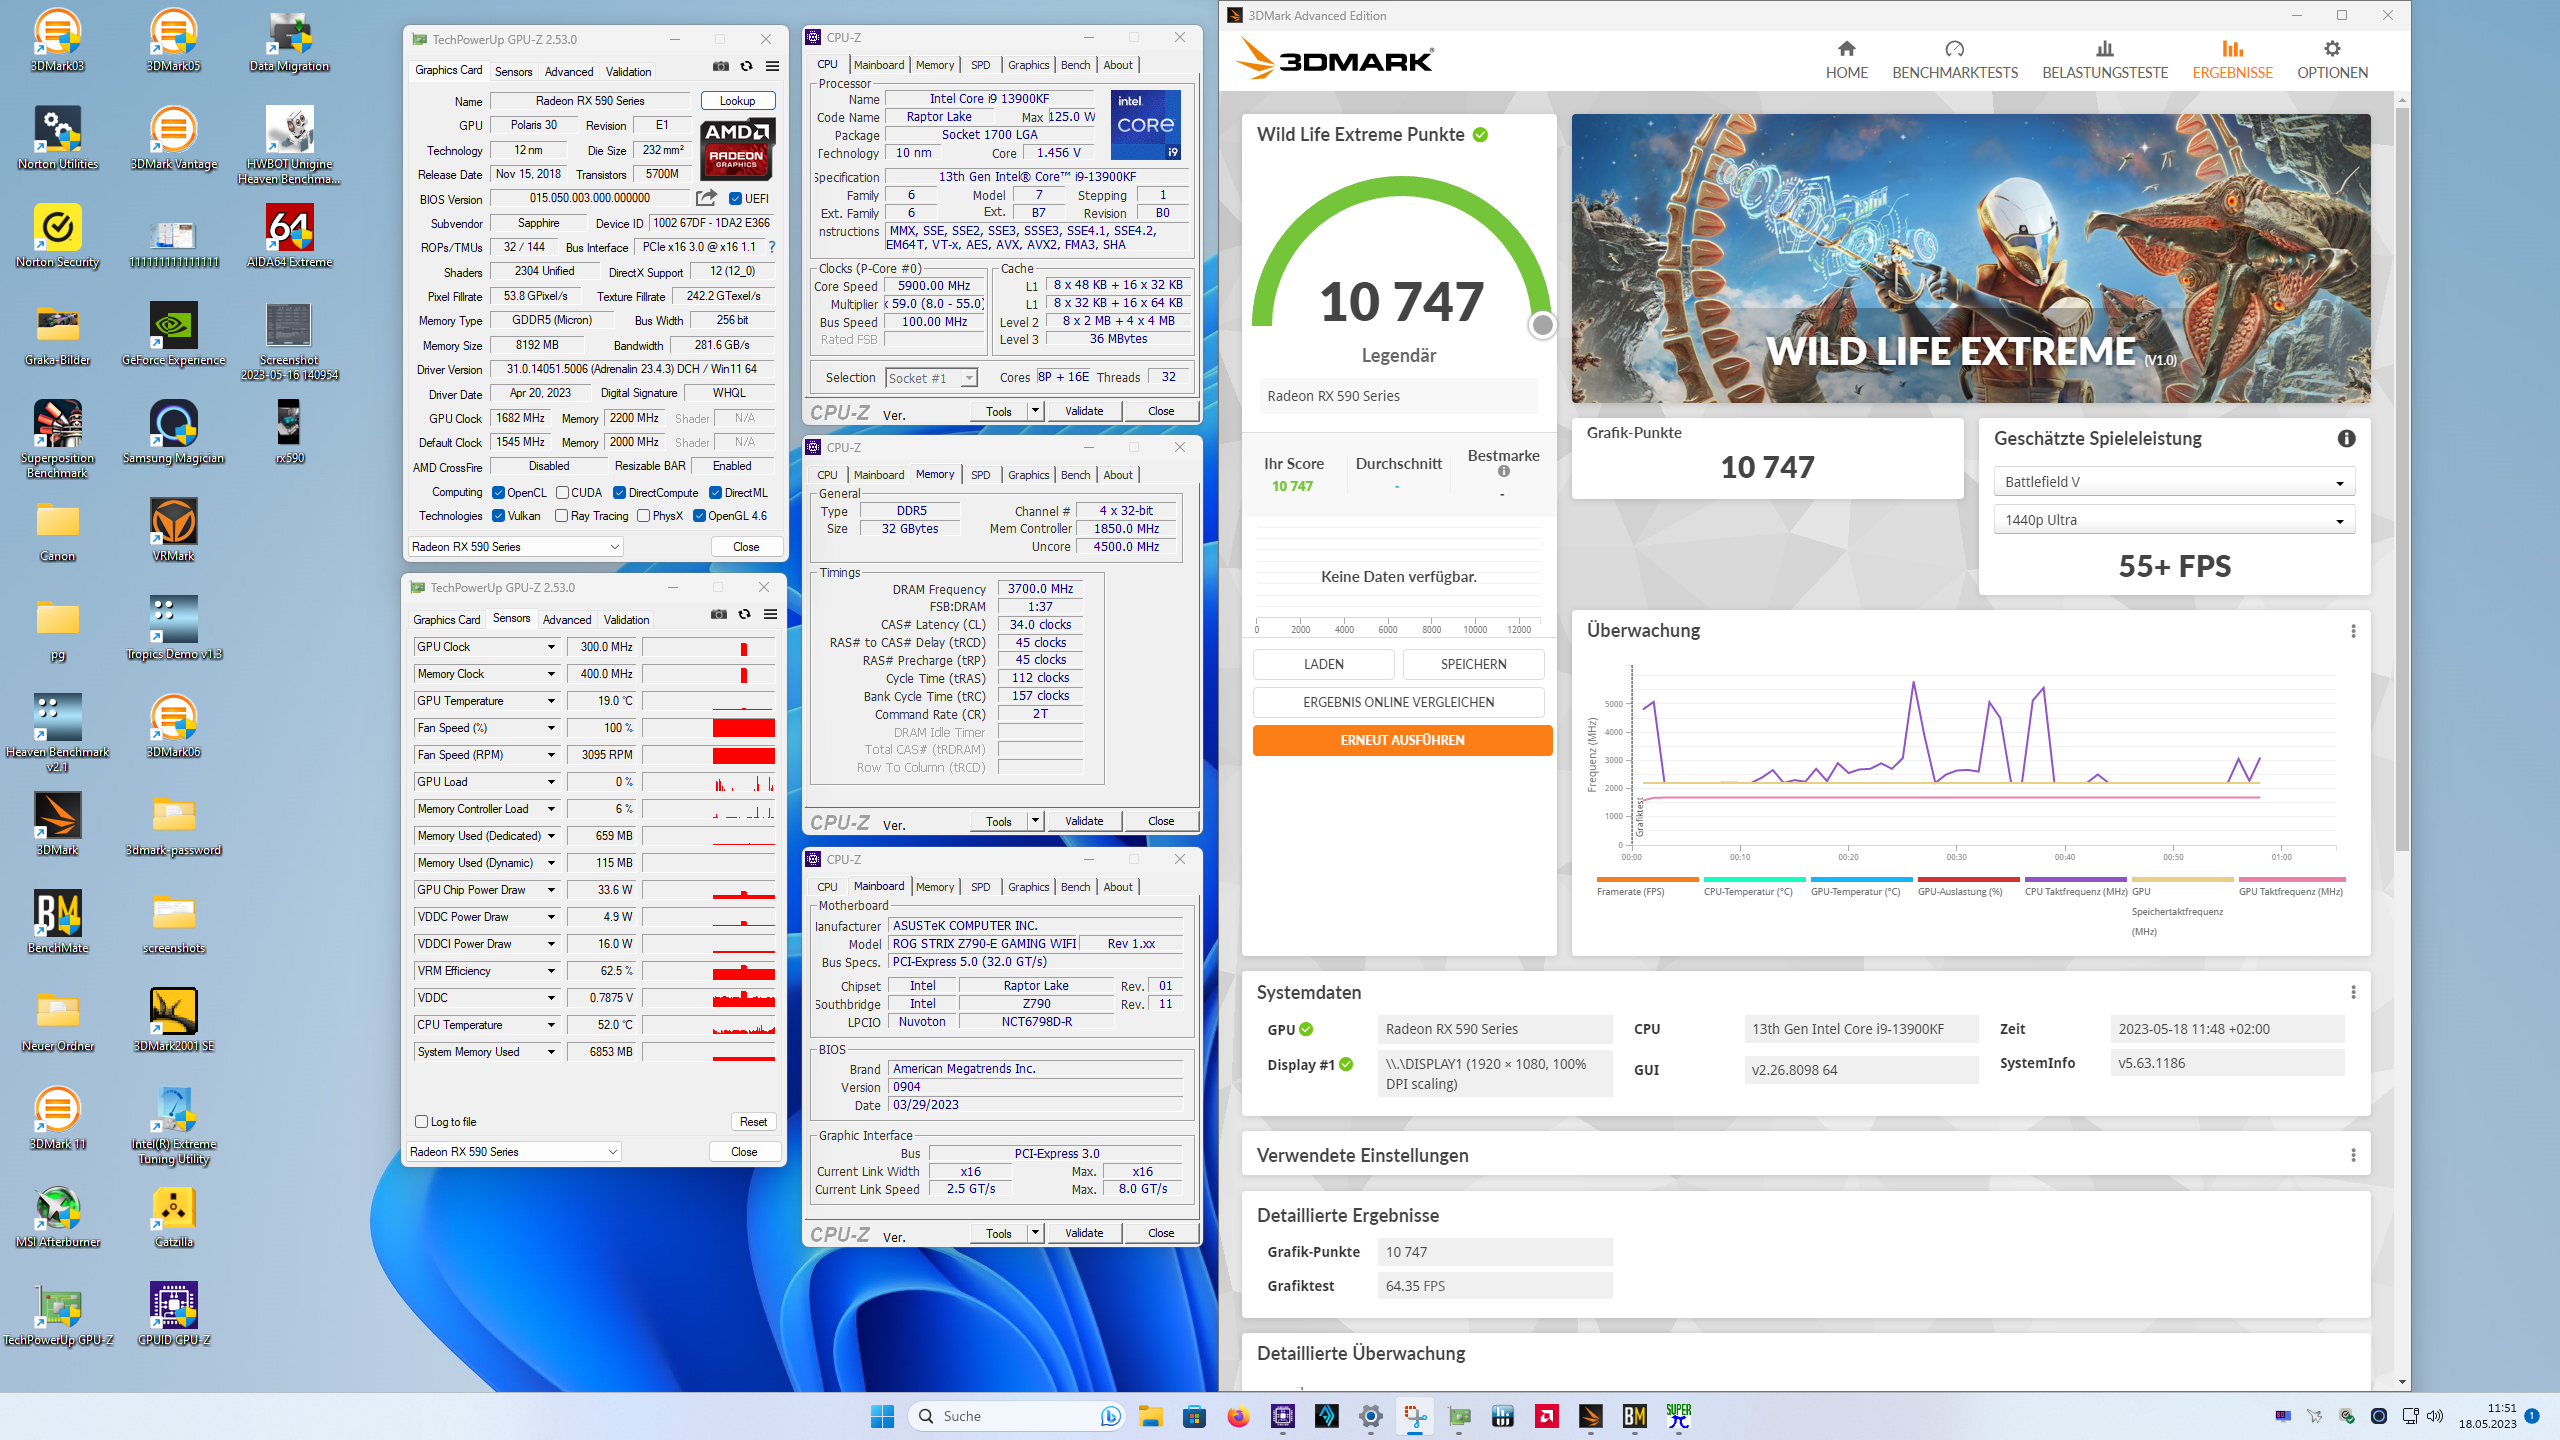
Task: Click the Bus Interface question mark in GPU-Z
Action: coord(771,247)
